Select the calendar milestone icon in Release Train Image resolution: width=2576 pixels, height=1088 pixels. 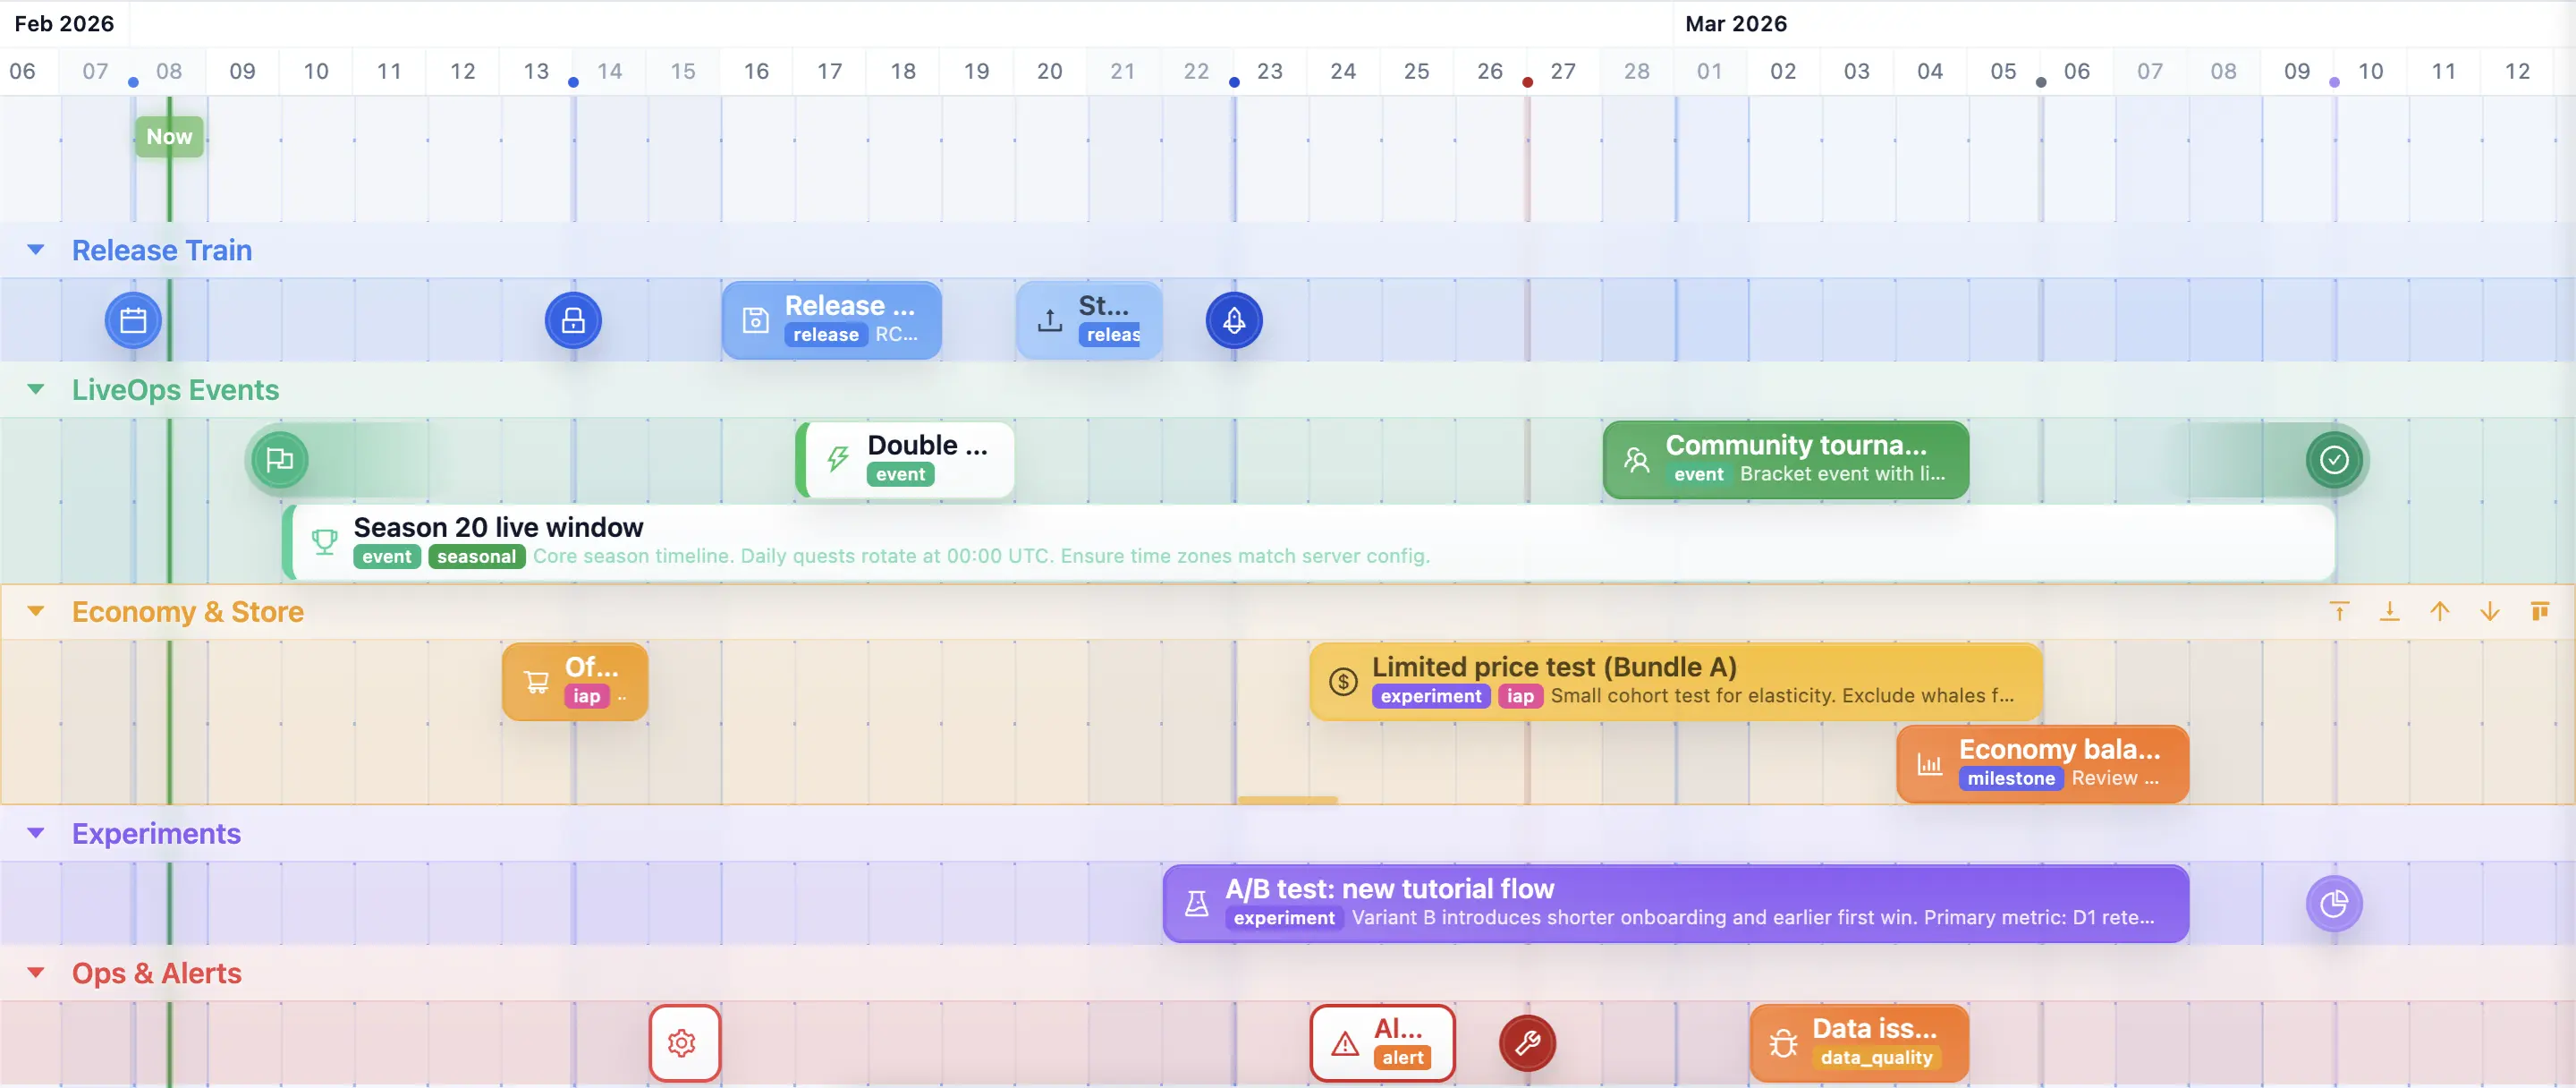pyautogui.click(x=132, y=320)
